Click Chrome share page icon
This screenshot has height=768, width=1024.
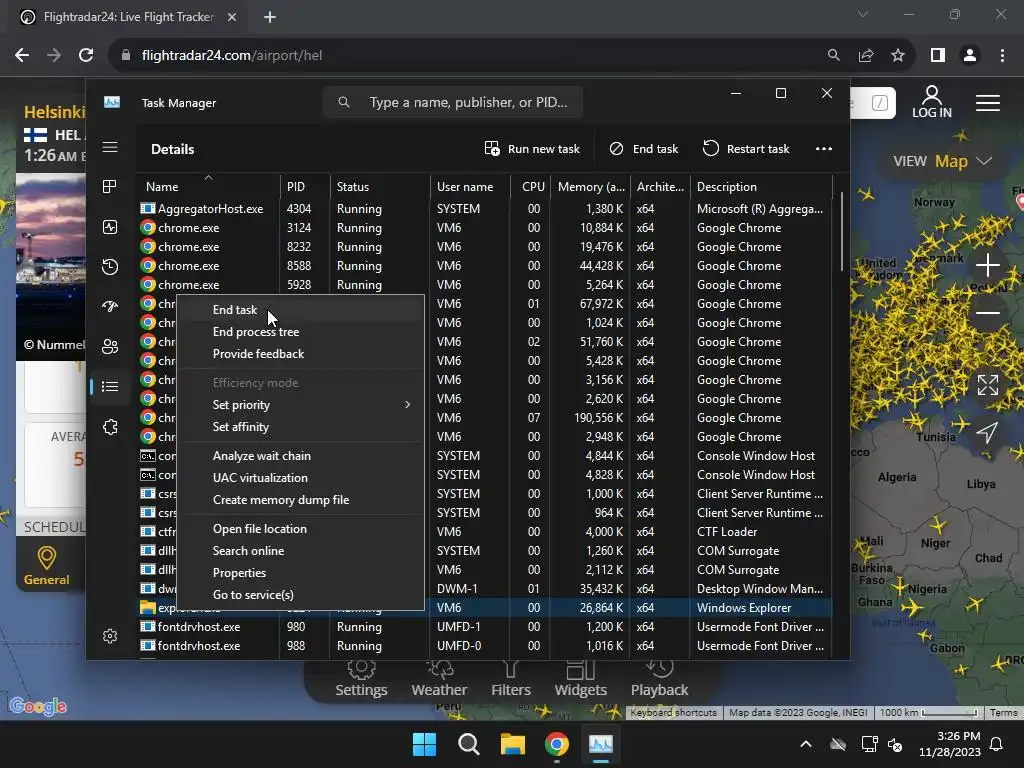tap(866, 56)
